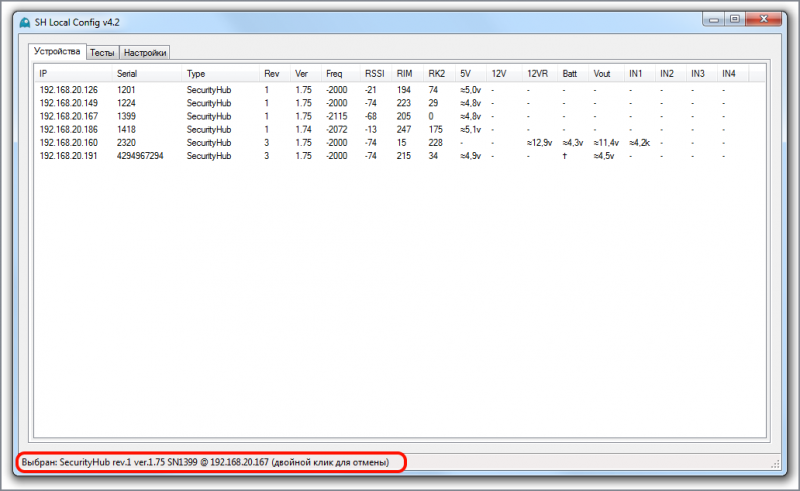Minimize the SH Local Config window

coord(714,19)
